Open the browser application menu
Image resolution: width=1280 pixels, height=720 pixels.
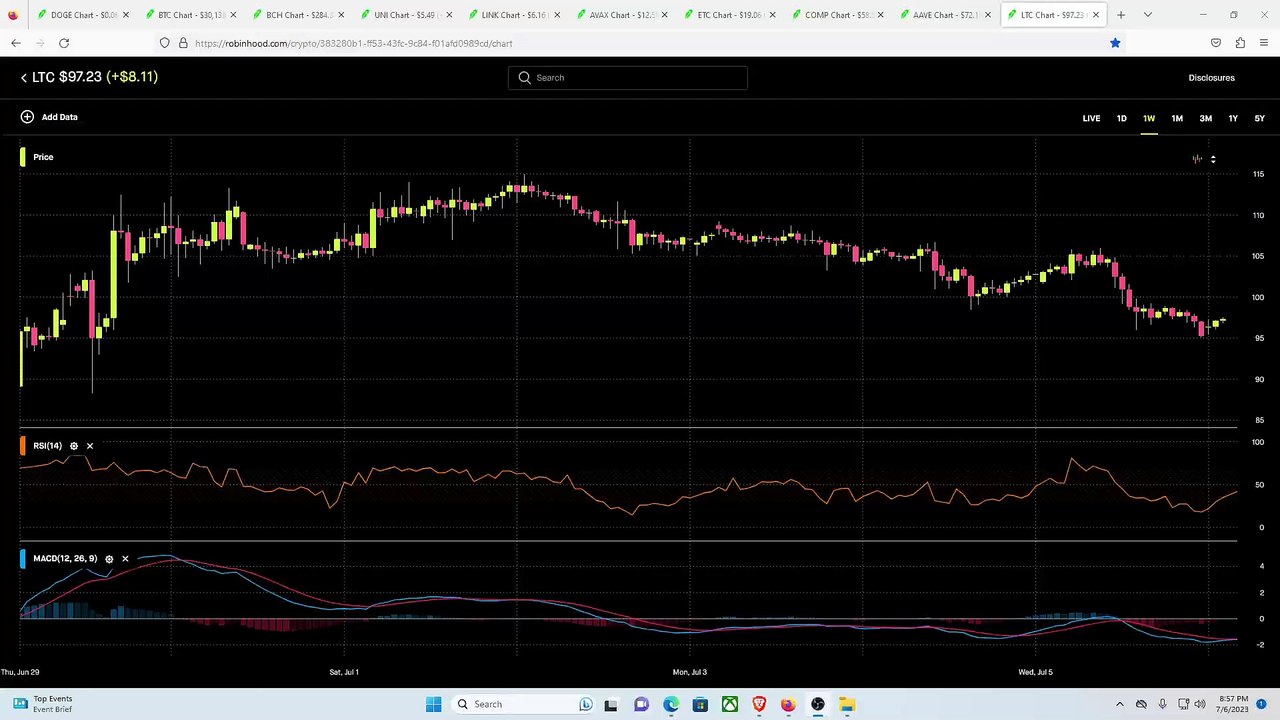click(1264, 43)
